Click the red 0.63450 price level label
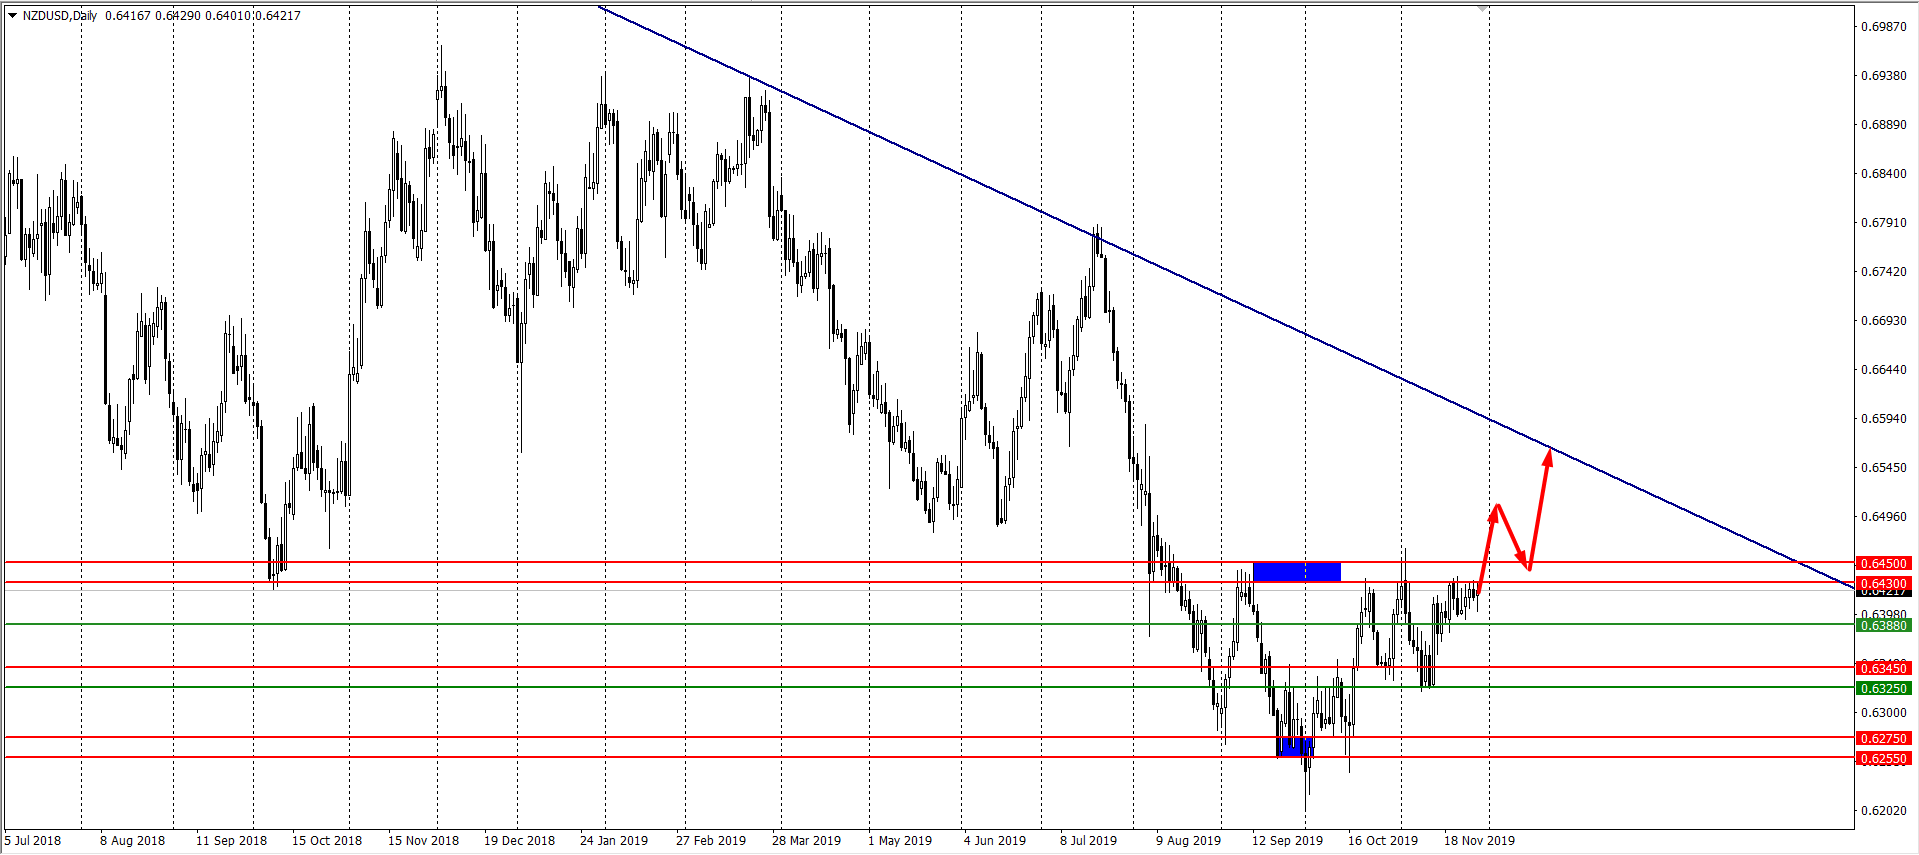 tap(1883, 668)
